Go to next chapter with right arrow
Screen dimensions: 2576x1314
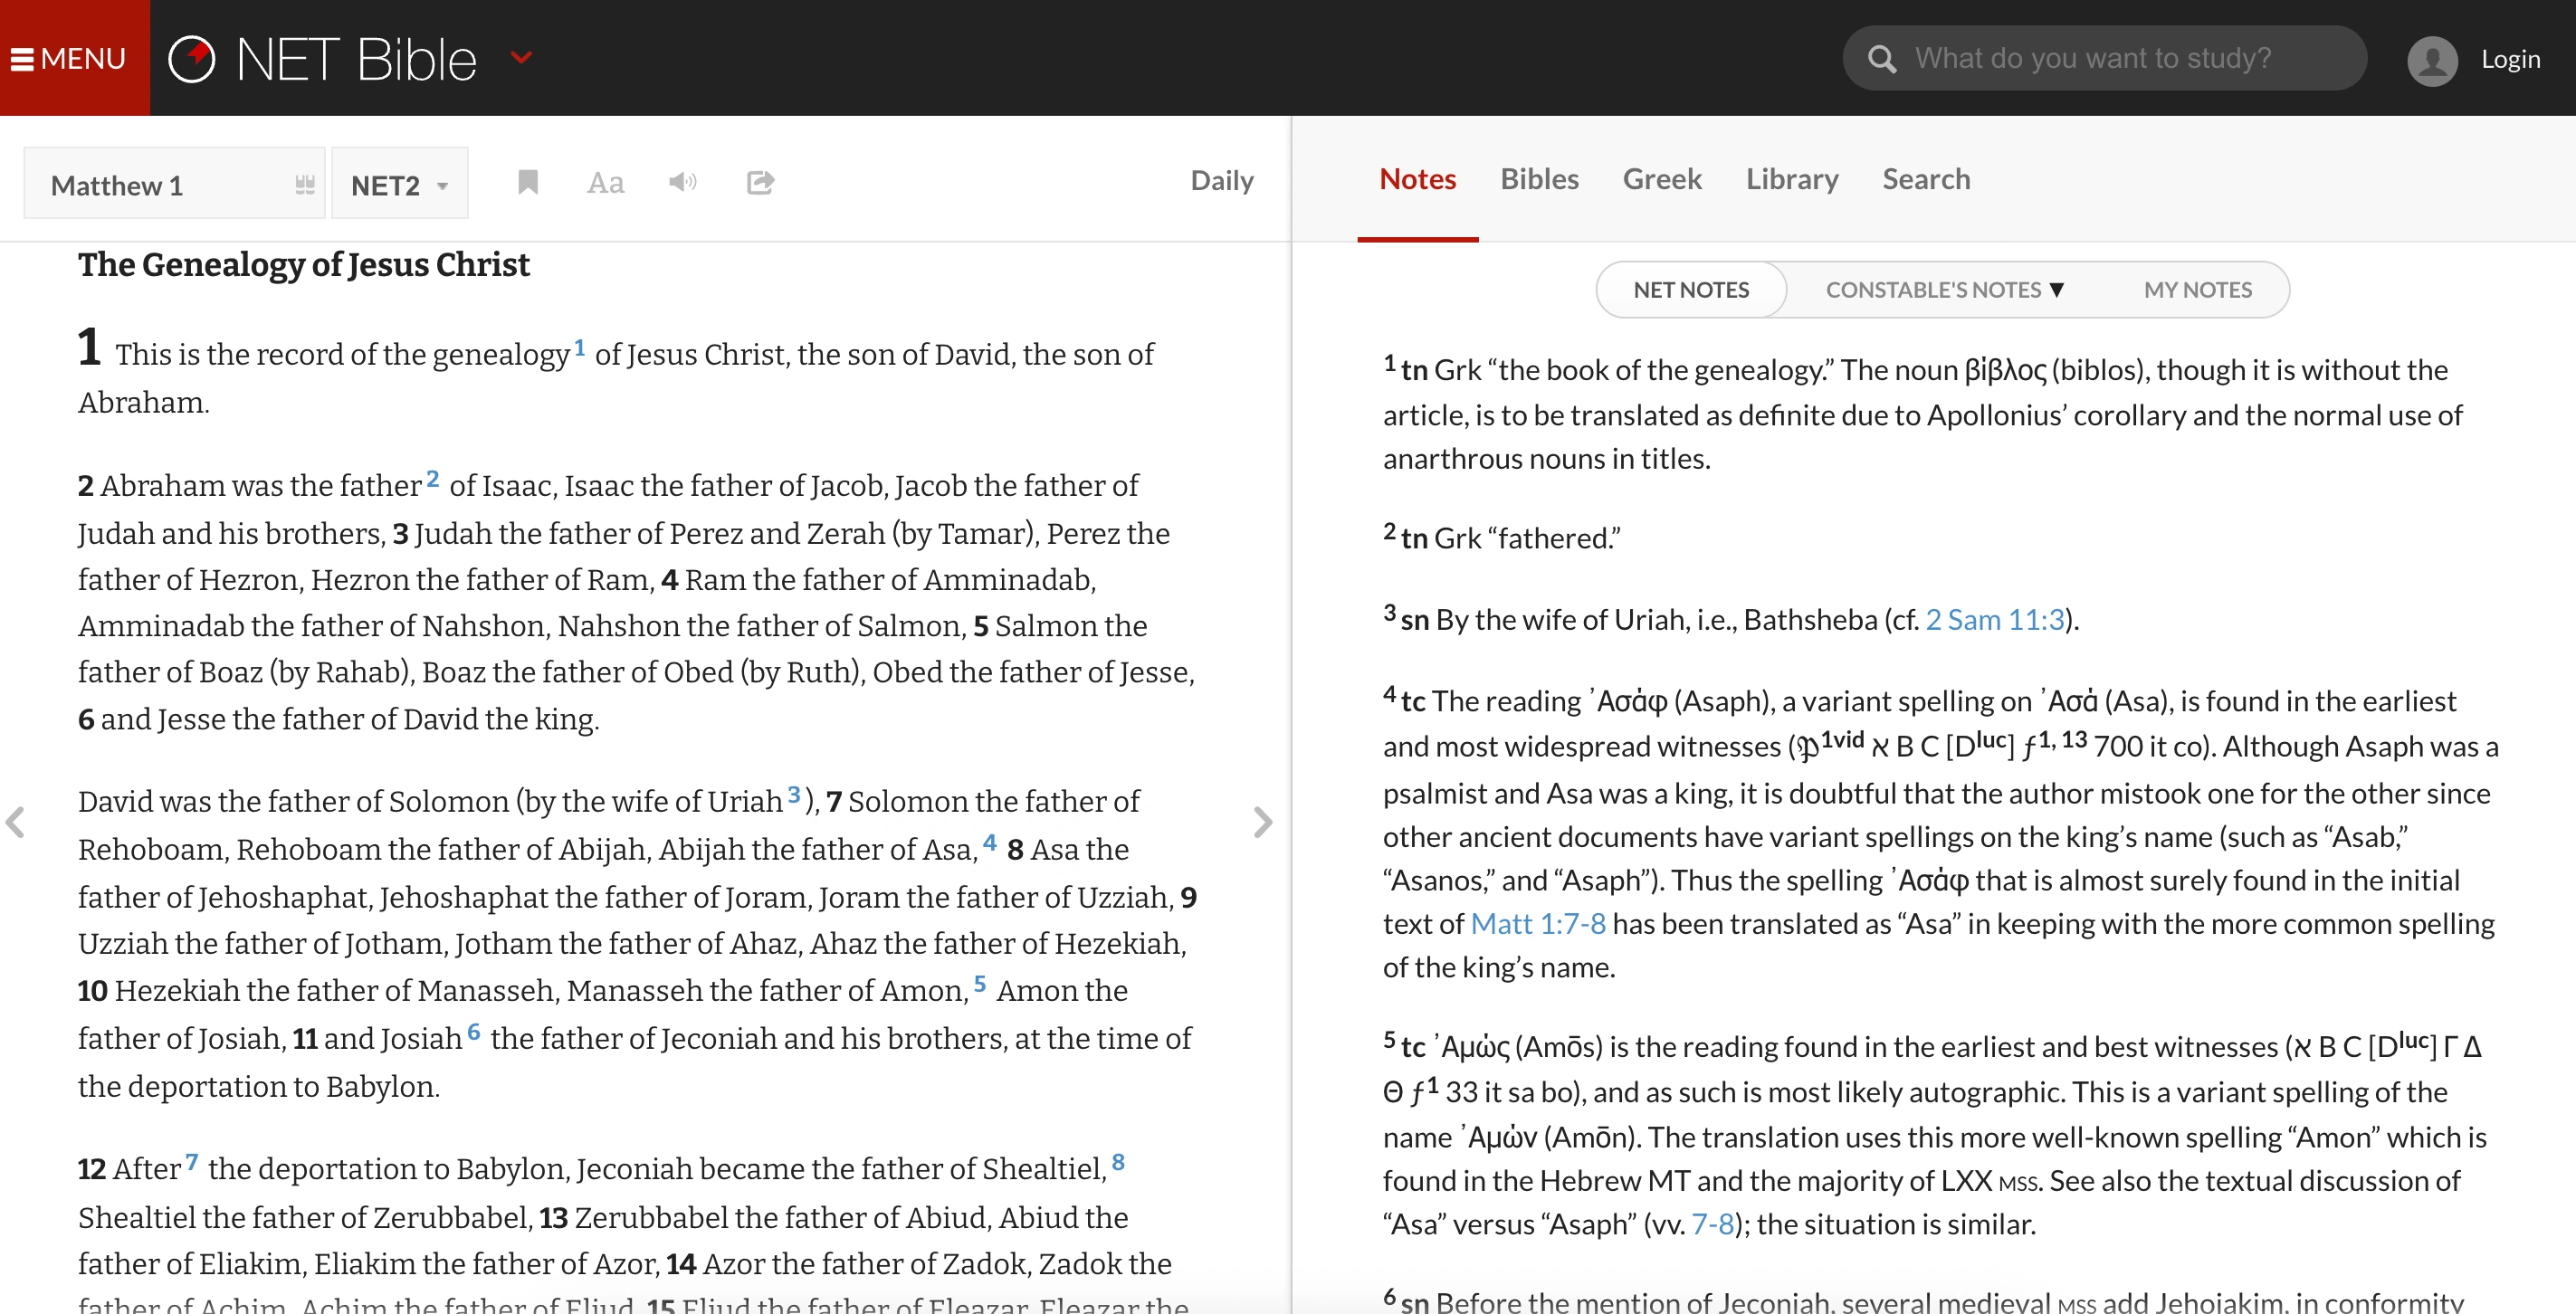(x=1263, y=822)
